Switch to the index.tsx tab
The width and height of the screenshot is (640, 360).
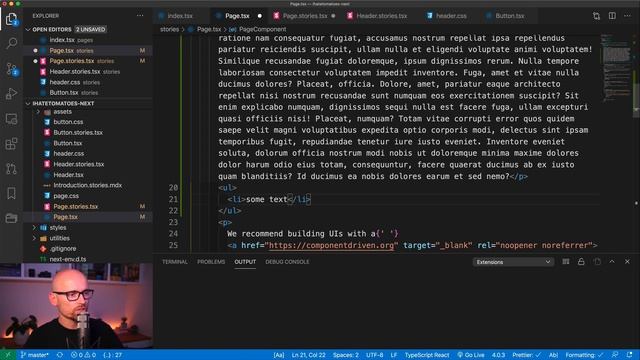[180, 16]
